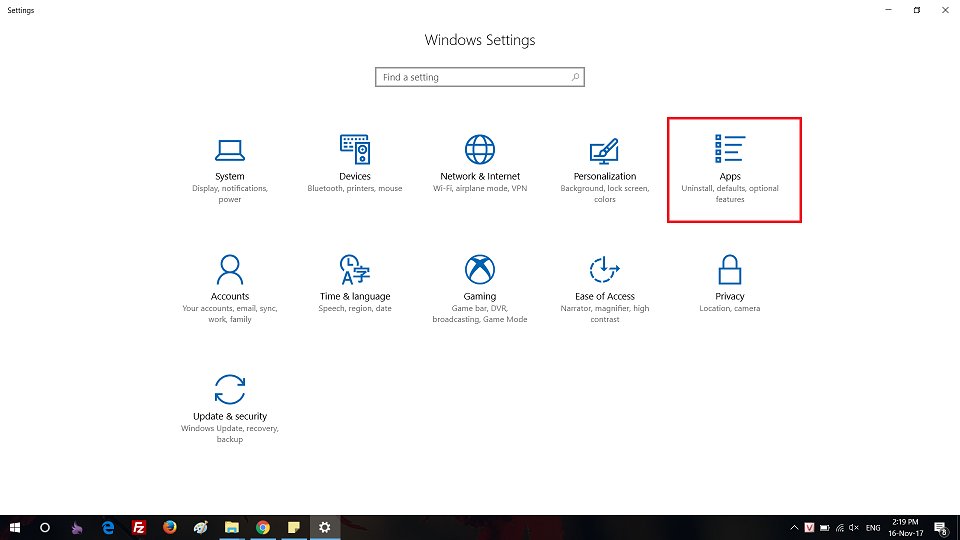Viewport: 960px width, 540px height.
Task: Open the System settings category
Action: click(230, 170)
